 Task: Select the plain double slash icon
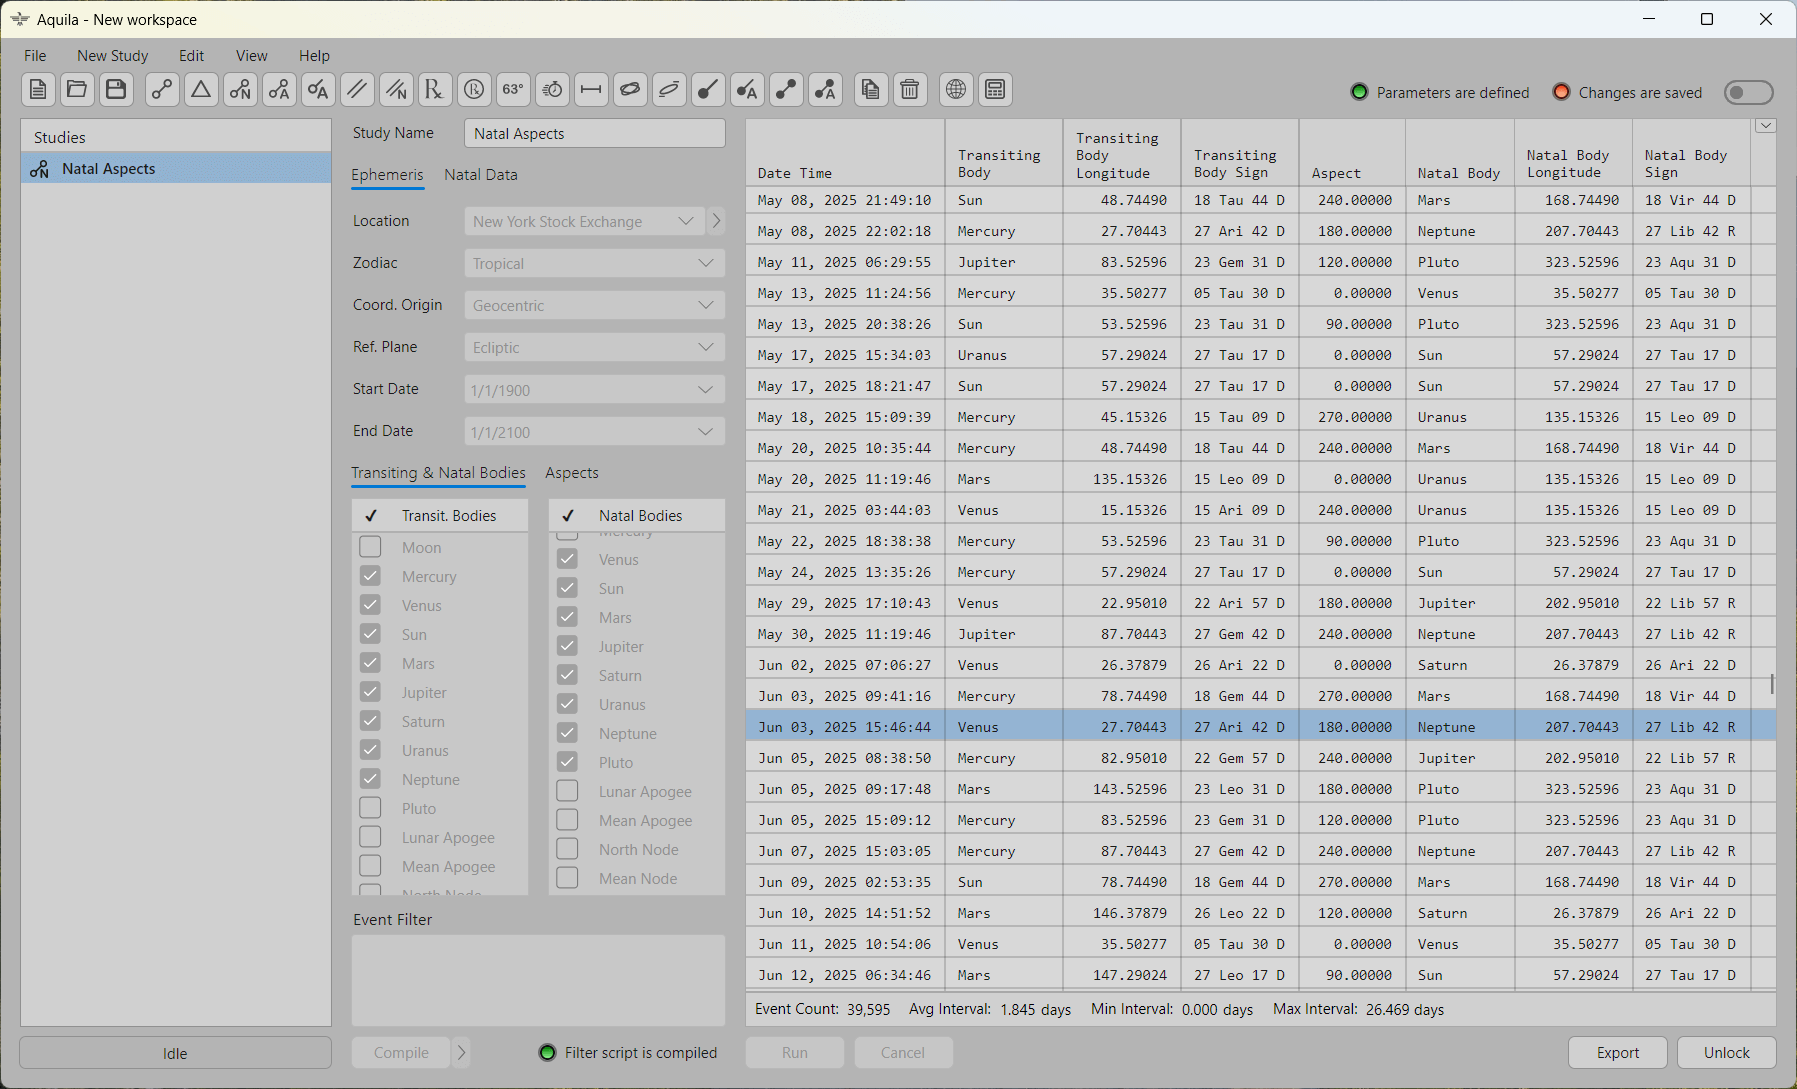[357, 90]
